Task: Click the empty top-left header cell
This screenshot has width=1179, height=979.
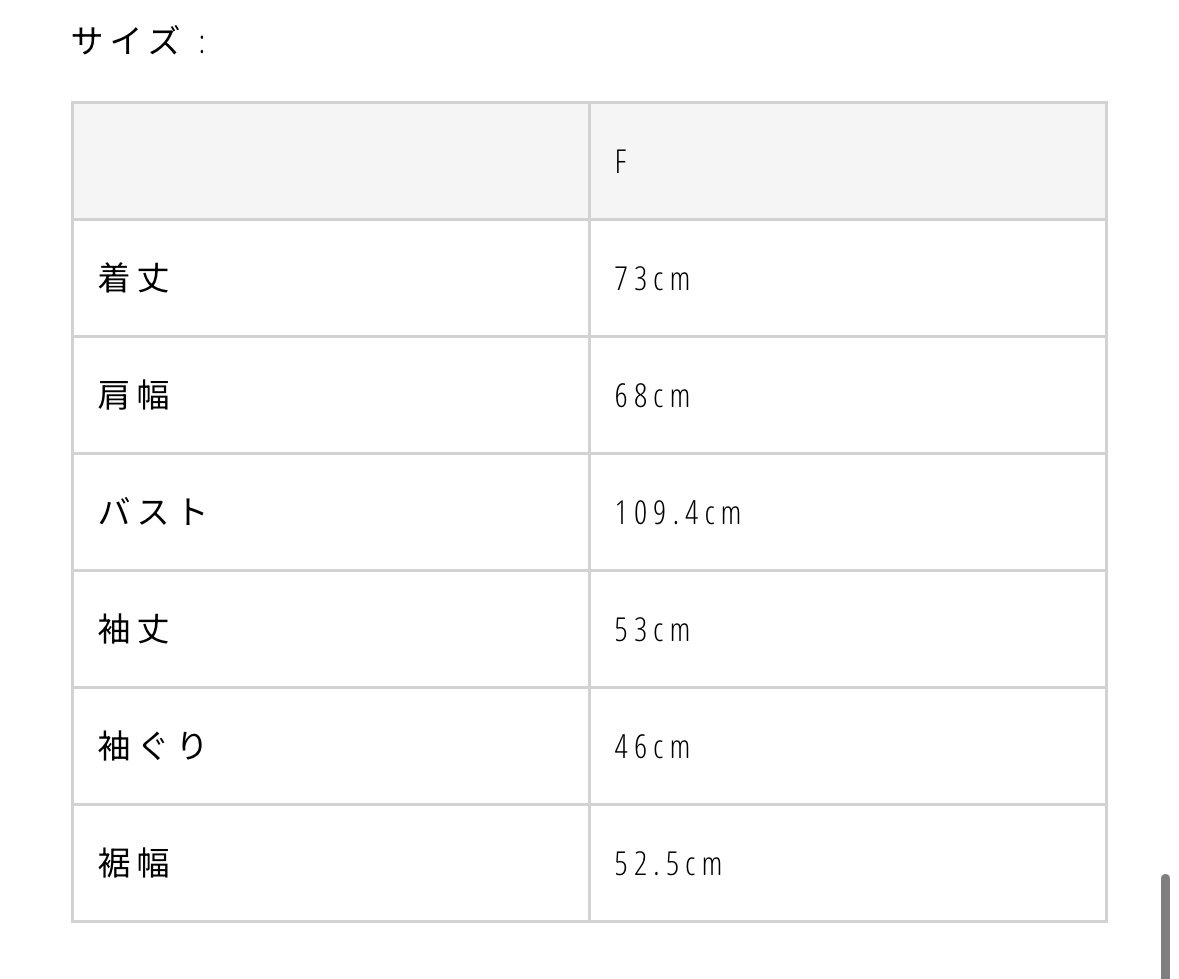Action: (330, 161)
